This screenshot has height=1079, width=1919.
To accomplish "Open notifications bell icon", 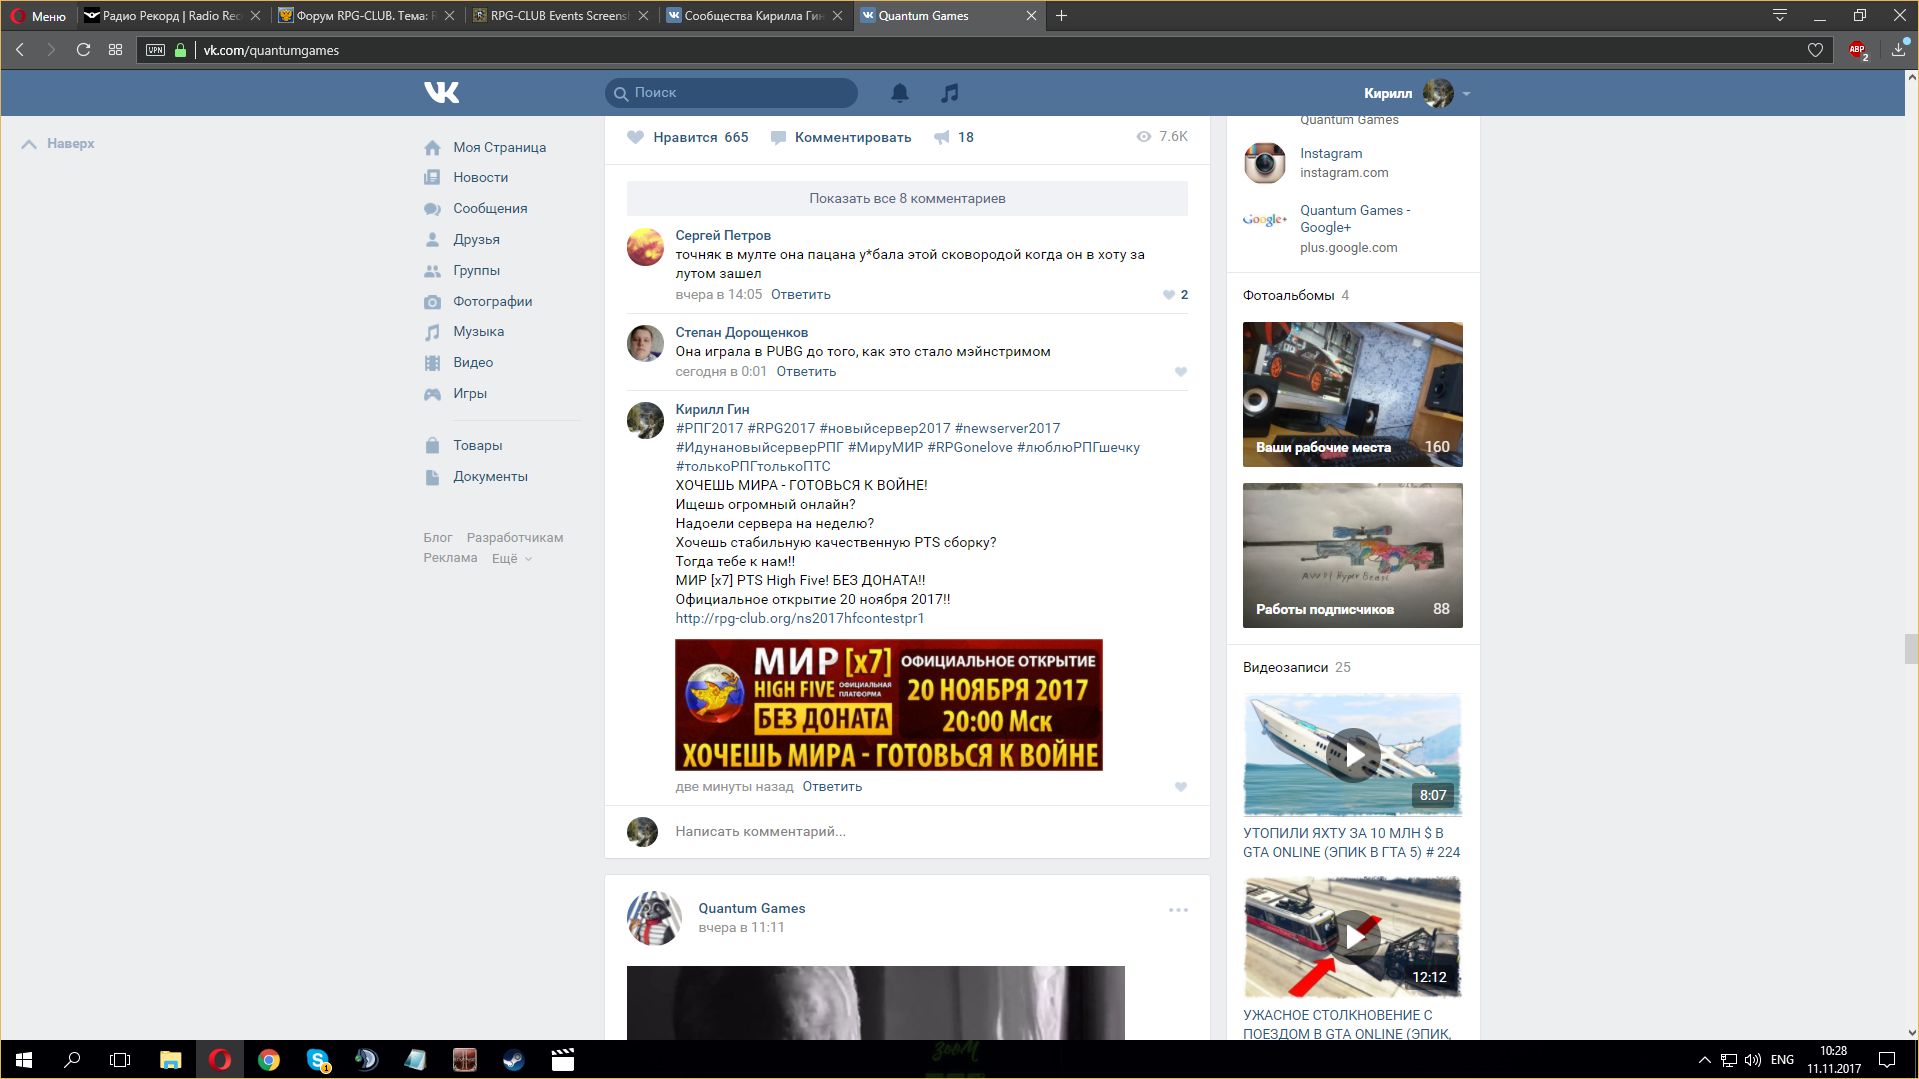I will point(900,93).
